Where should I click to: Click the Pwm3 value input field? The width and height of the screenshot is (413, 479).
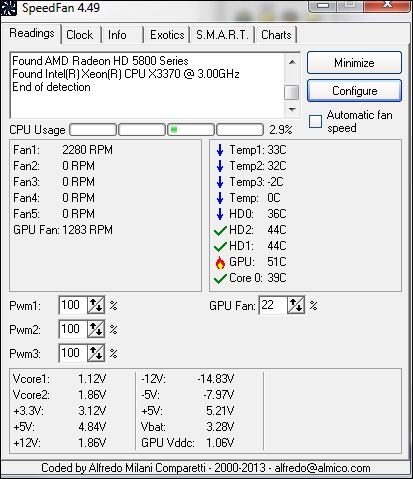[73, 353]
